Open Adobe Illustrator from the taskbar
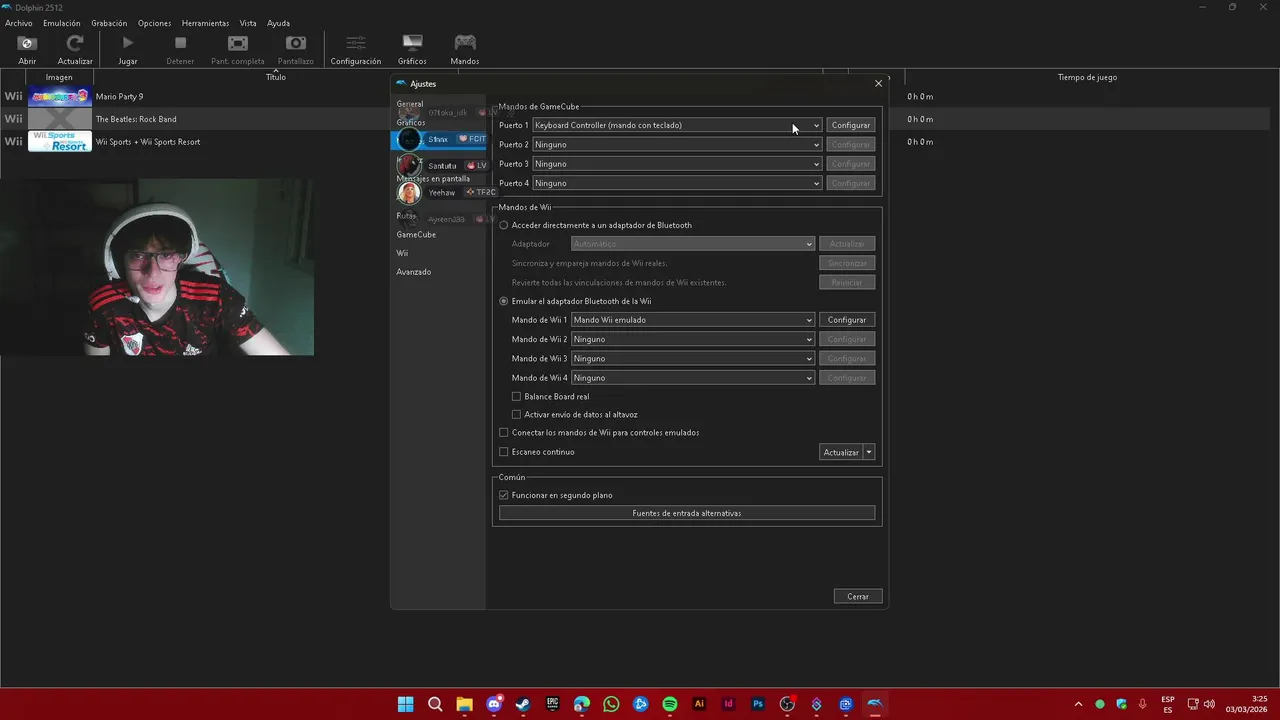 (699, 704)
